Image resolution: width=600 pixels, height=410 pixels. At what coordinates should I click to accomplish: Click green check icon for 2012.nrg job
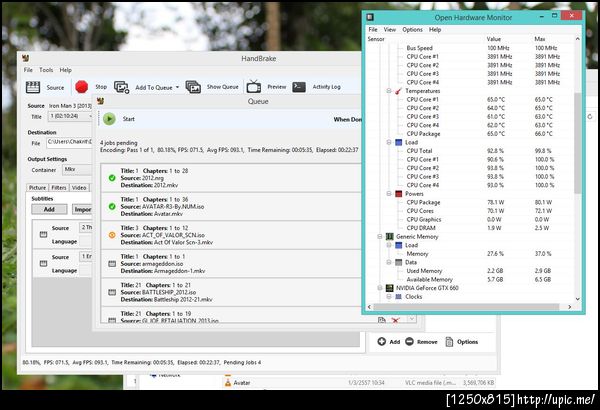point(112,178)
